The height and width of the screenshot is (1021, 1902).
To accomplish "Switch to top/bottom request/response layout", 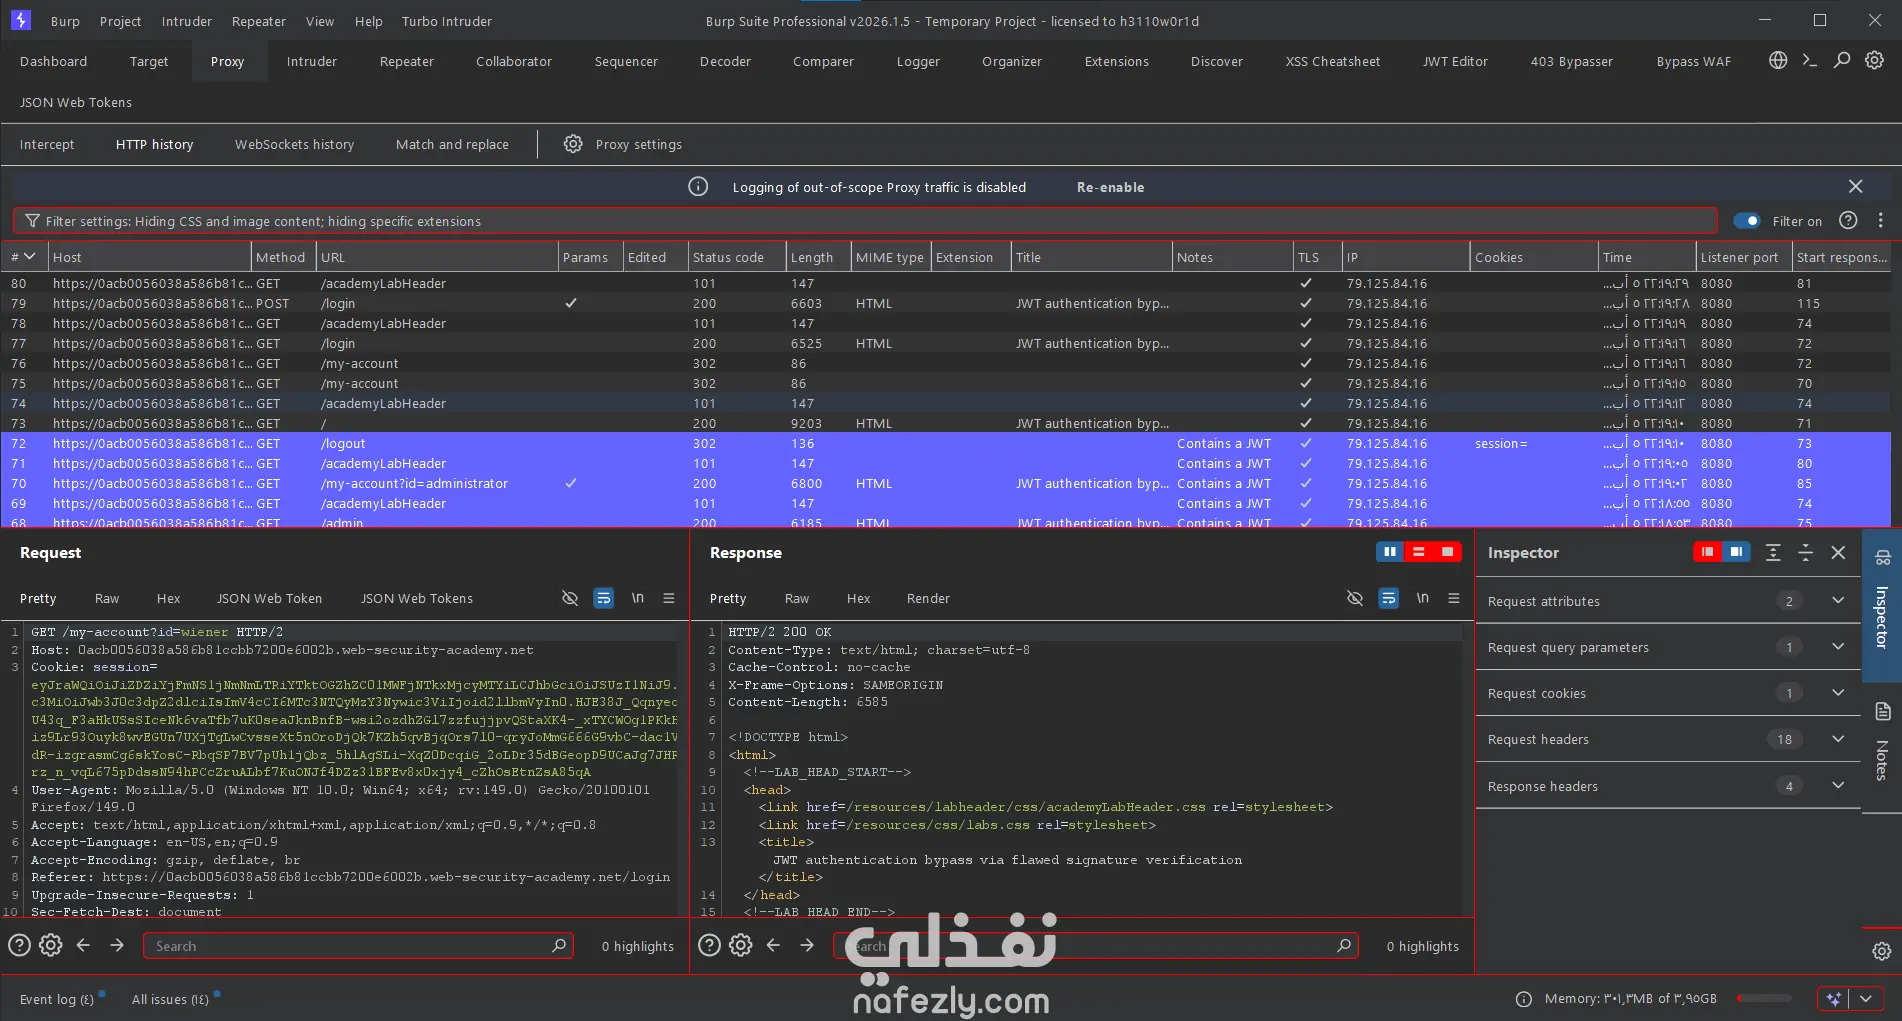I will 1418,552.
